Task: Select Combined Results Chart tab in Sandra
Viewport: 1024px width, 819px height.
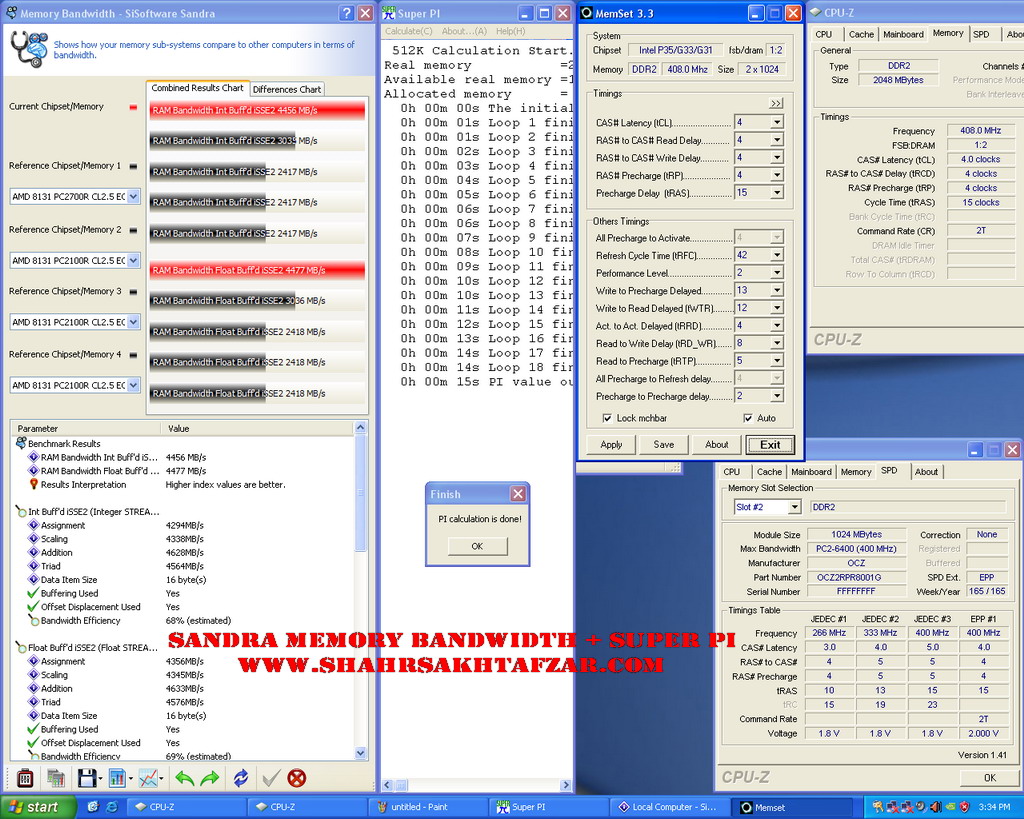Action: point(197,88)
